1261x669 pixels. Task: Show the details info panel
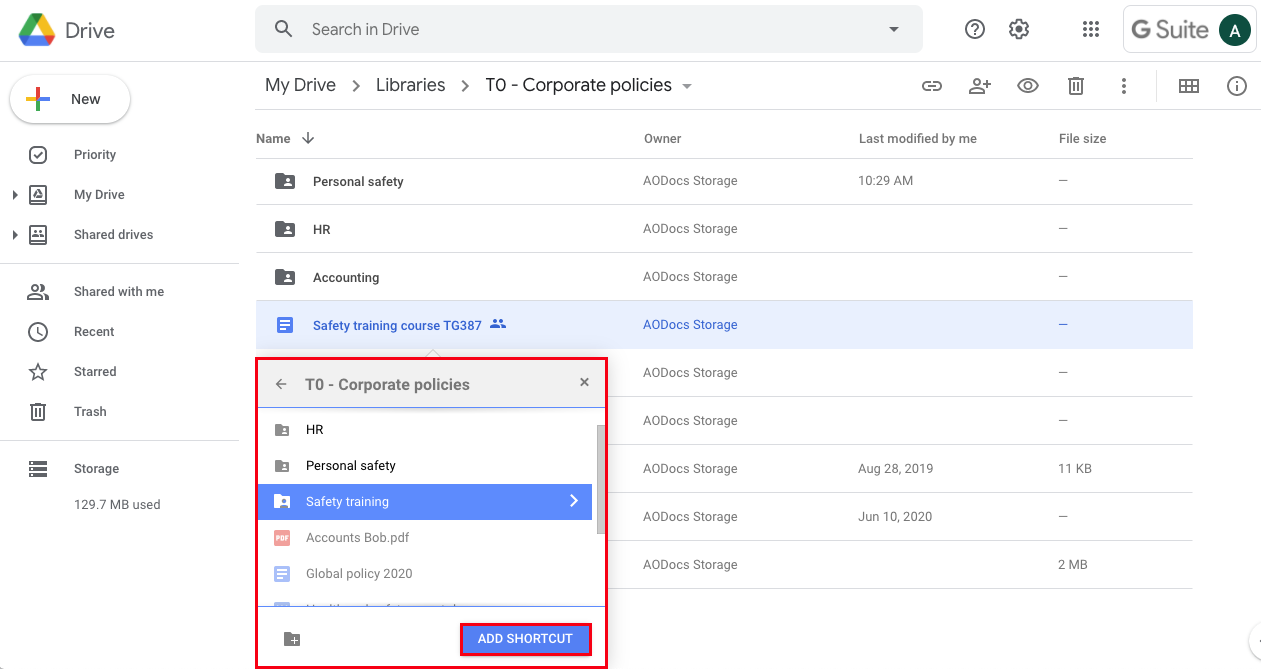pos(1237,86)
